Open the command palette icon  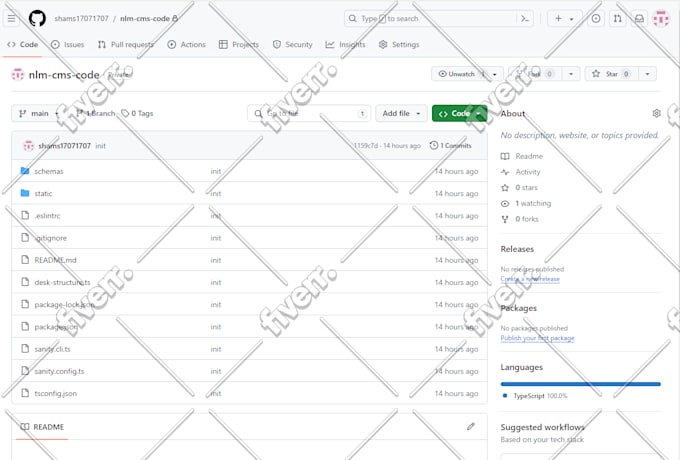pos(525,18)
